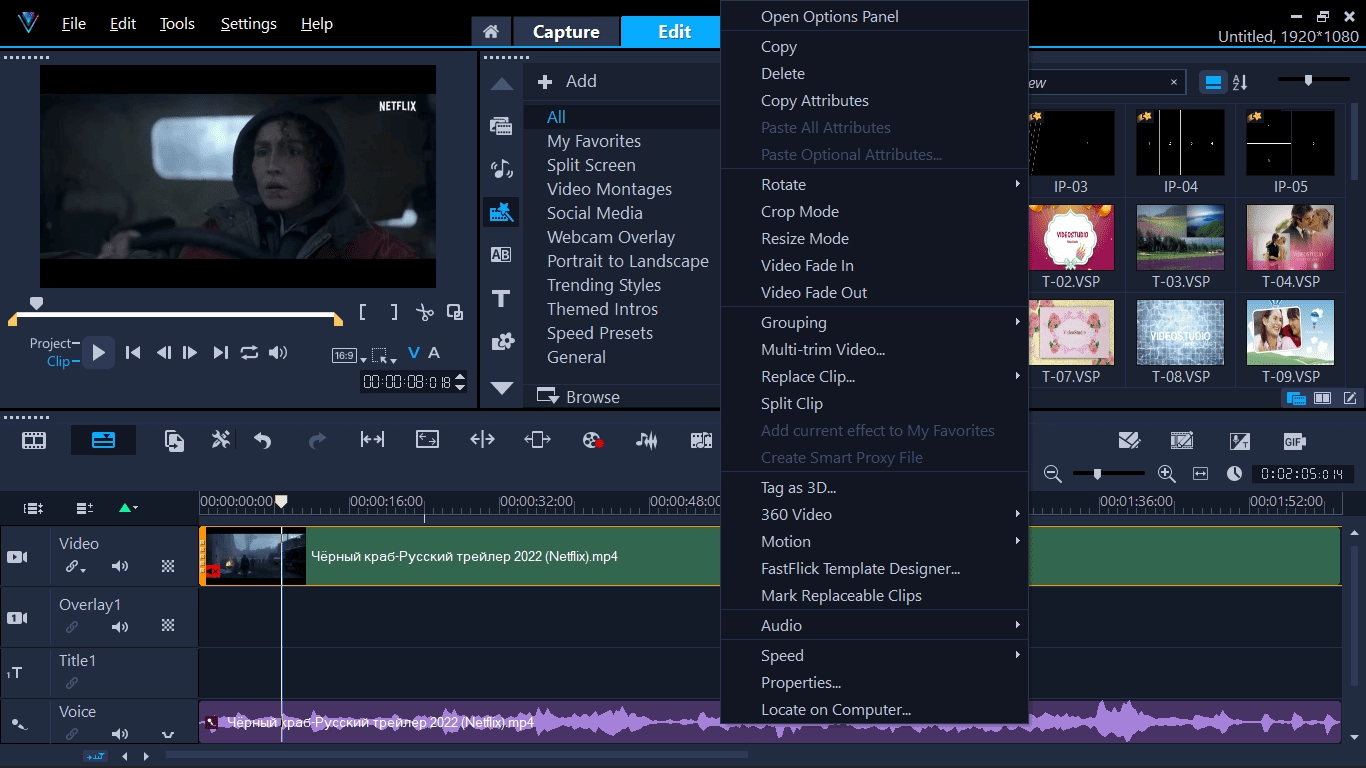This screenshot has width=1366, height=768.
Task: Open the Overlays/graphics library icon below T
Action: click(x=502, y=342)
